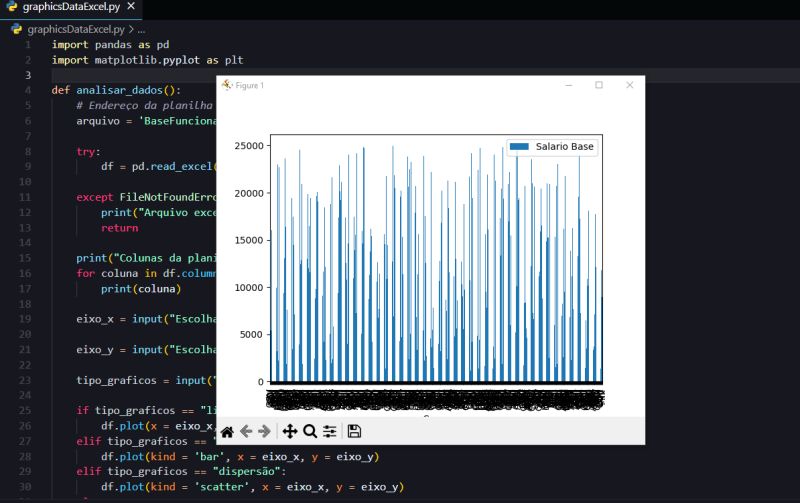Click 'return' keyword on line 13
Viewport: 800px width, 503px height.
(119, 228)
